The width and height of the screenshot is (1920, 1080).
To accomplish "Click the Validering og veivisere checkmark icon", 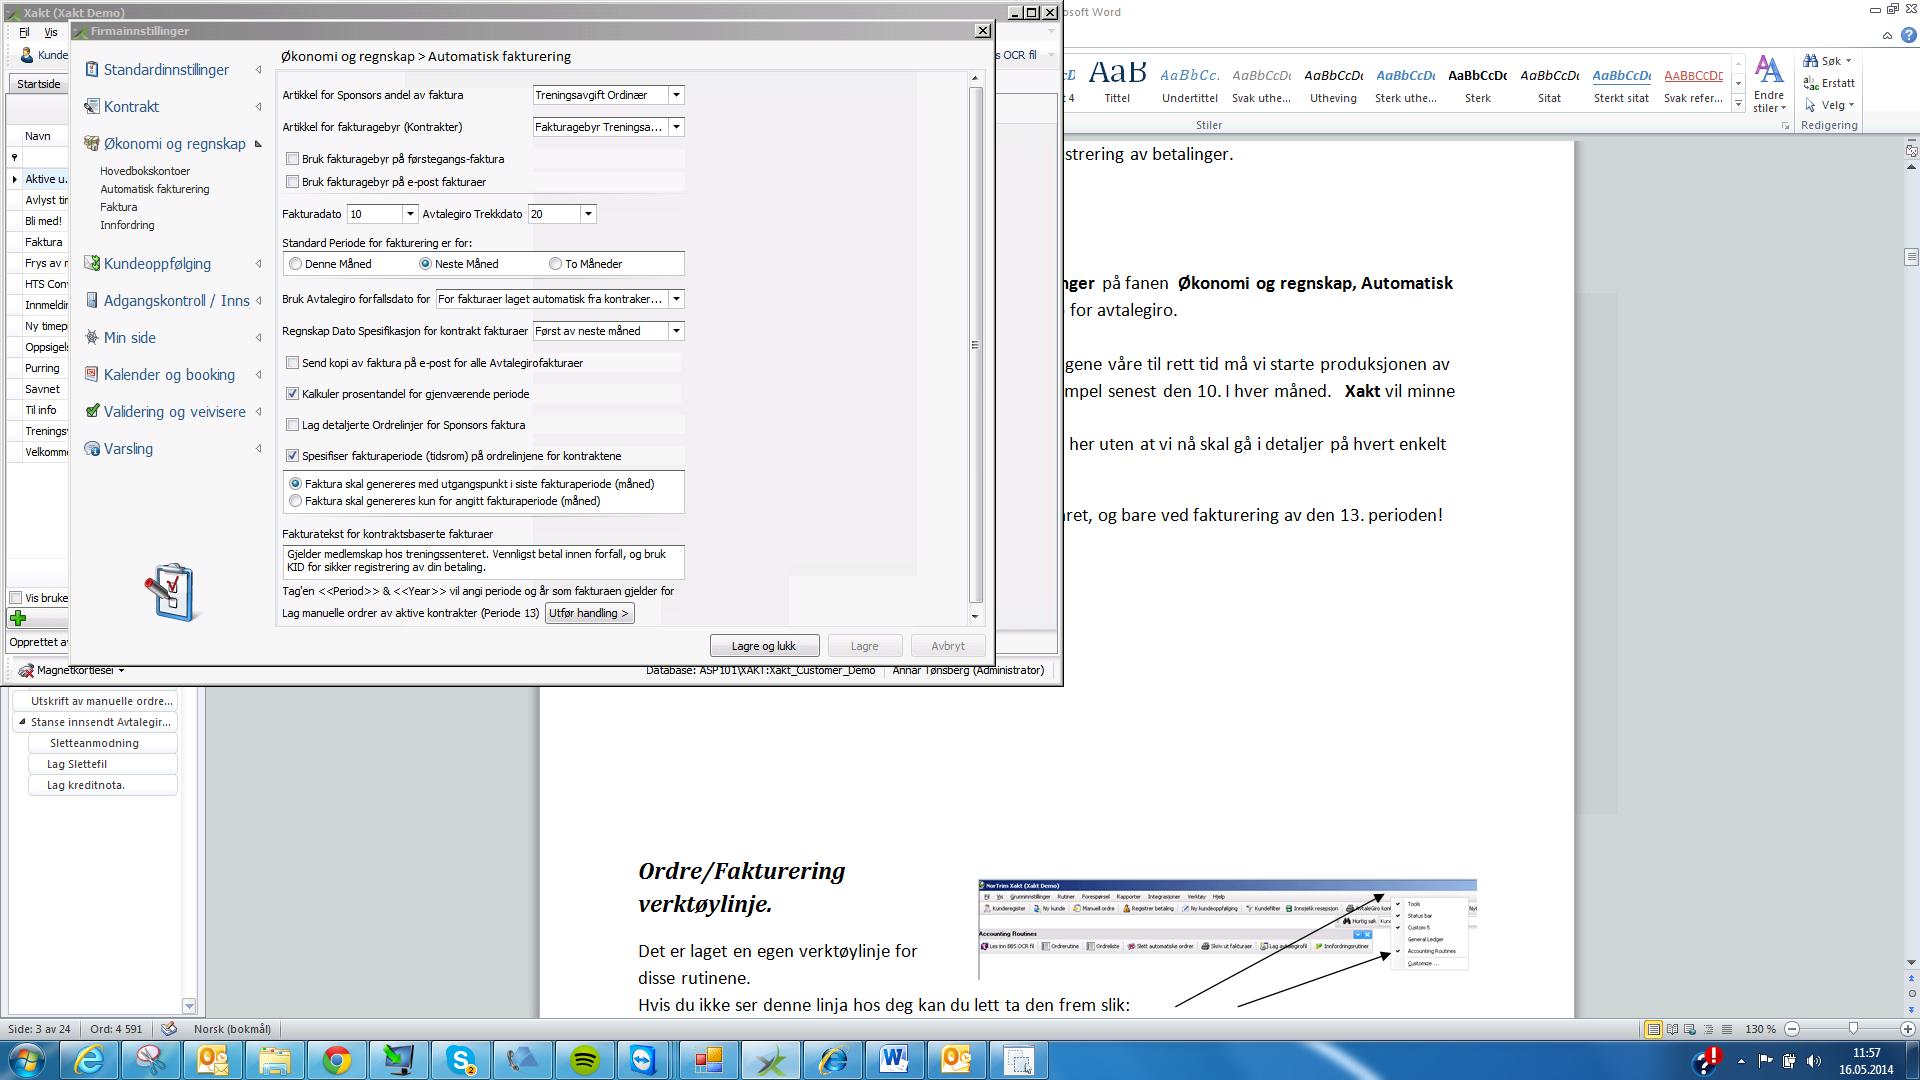I will tap(91, 411).
